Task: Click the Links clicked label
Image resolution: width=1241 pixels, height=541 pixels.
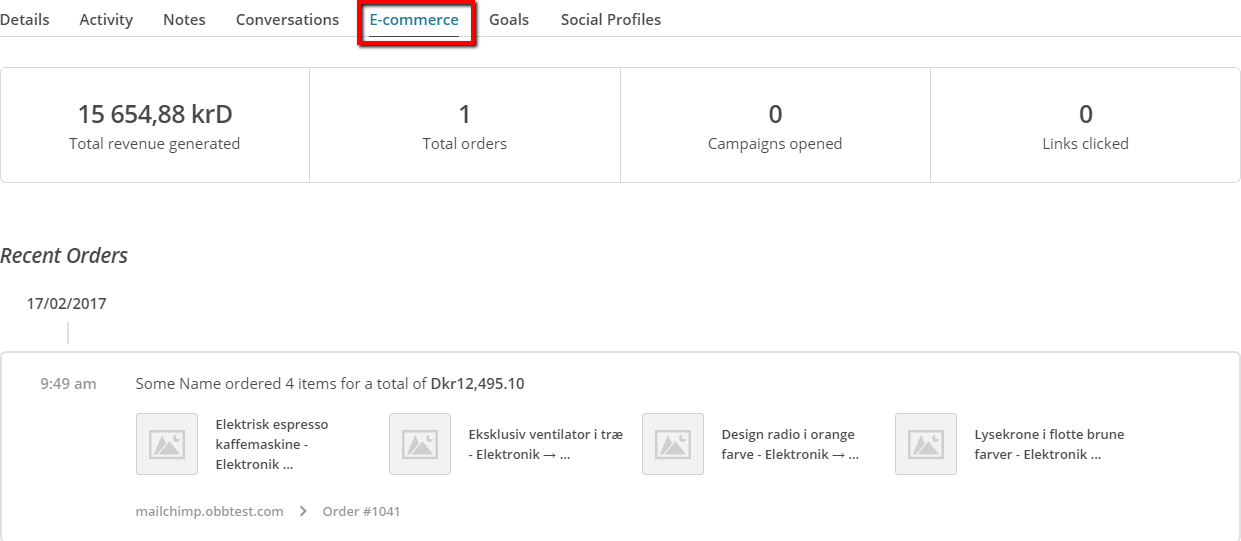Action: pos(1085,144)
